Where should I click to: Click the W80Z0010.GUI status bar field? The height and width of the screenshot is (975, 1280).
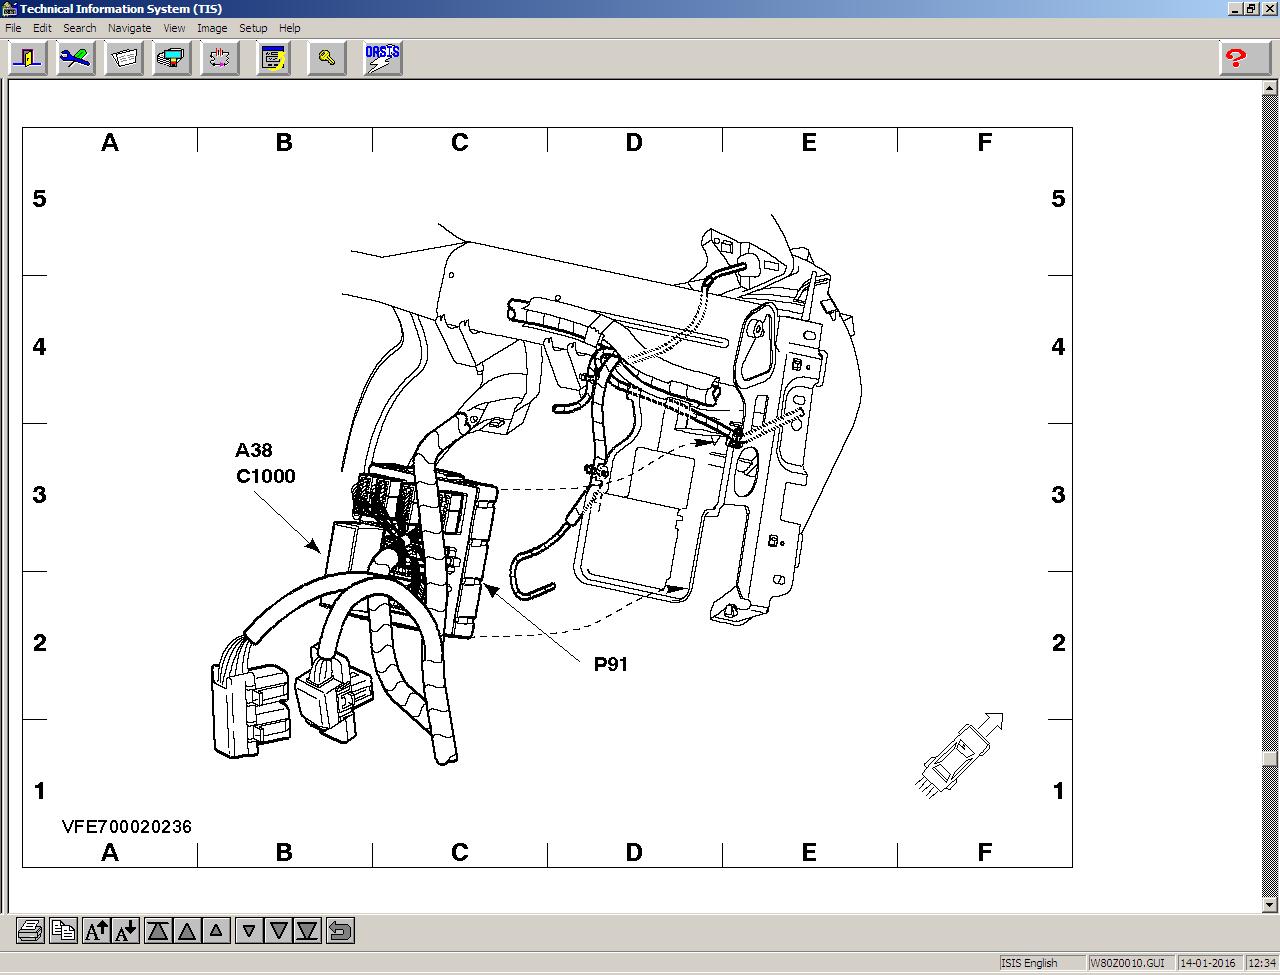[x=1132, y=963]
